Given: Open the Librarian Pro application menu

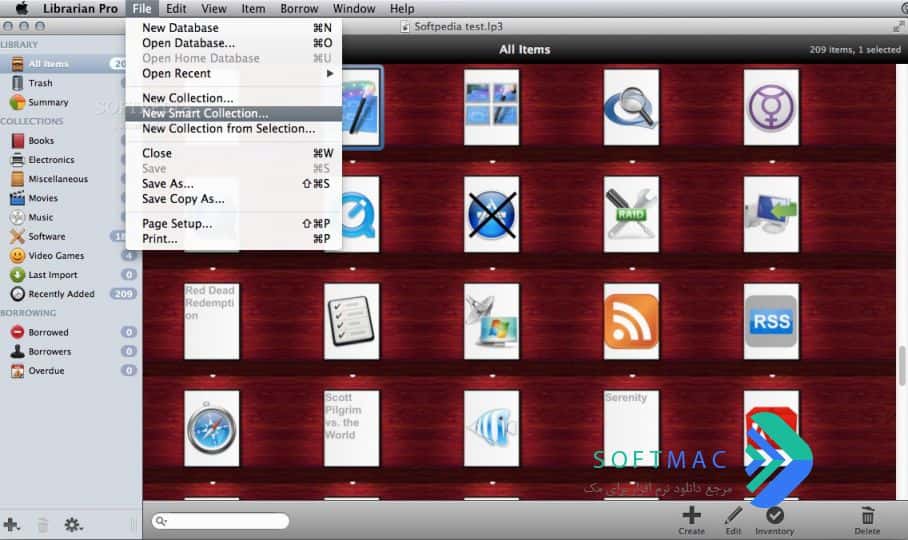Looking at the screenshot, I should point(80,9).
